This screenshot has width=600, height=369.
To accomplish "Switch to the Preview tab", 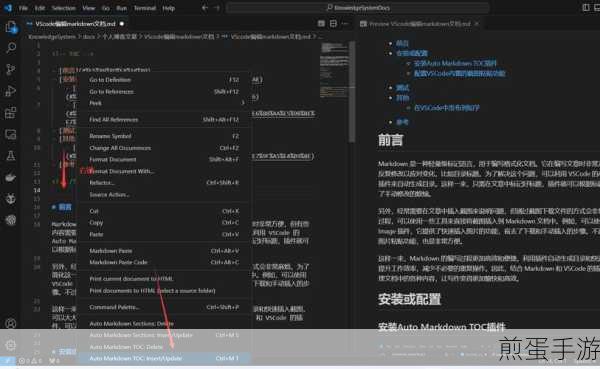I will pos(419,24).
